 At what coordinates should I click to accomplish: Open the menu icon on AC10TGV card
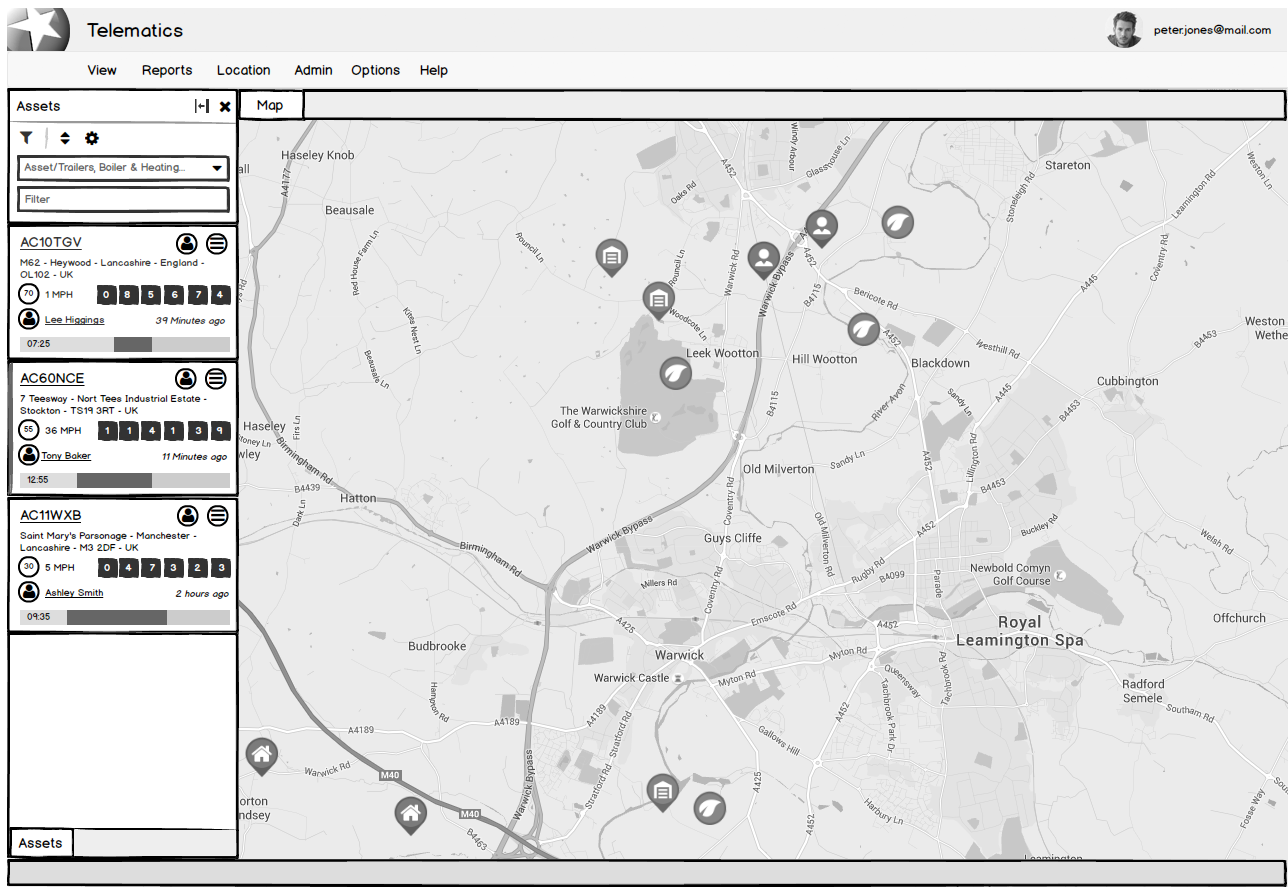coord(217,243)
